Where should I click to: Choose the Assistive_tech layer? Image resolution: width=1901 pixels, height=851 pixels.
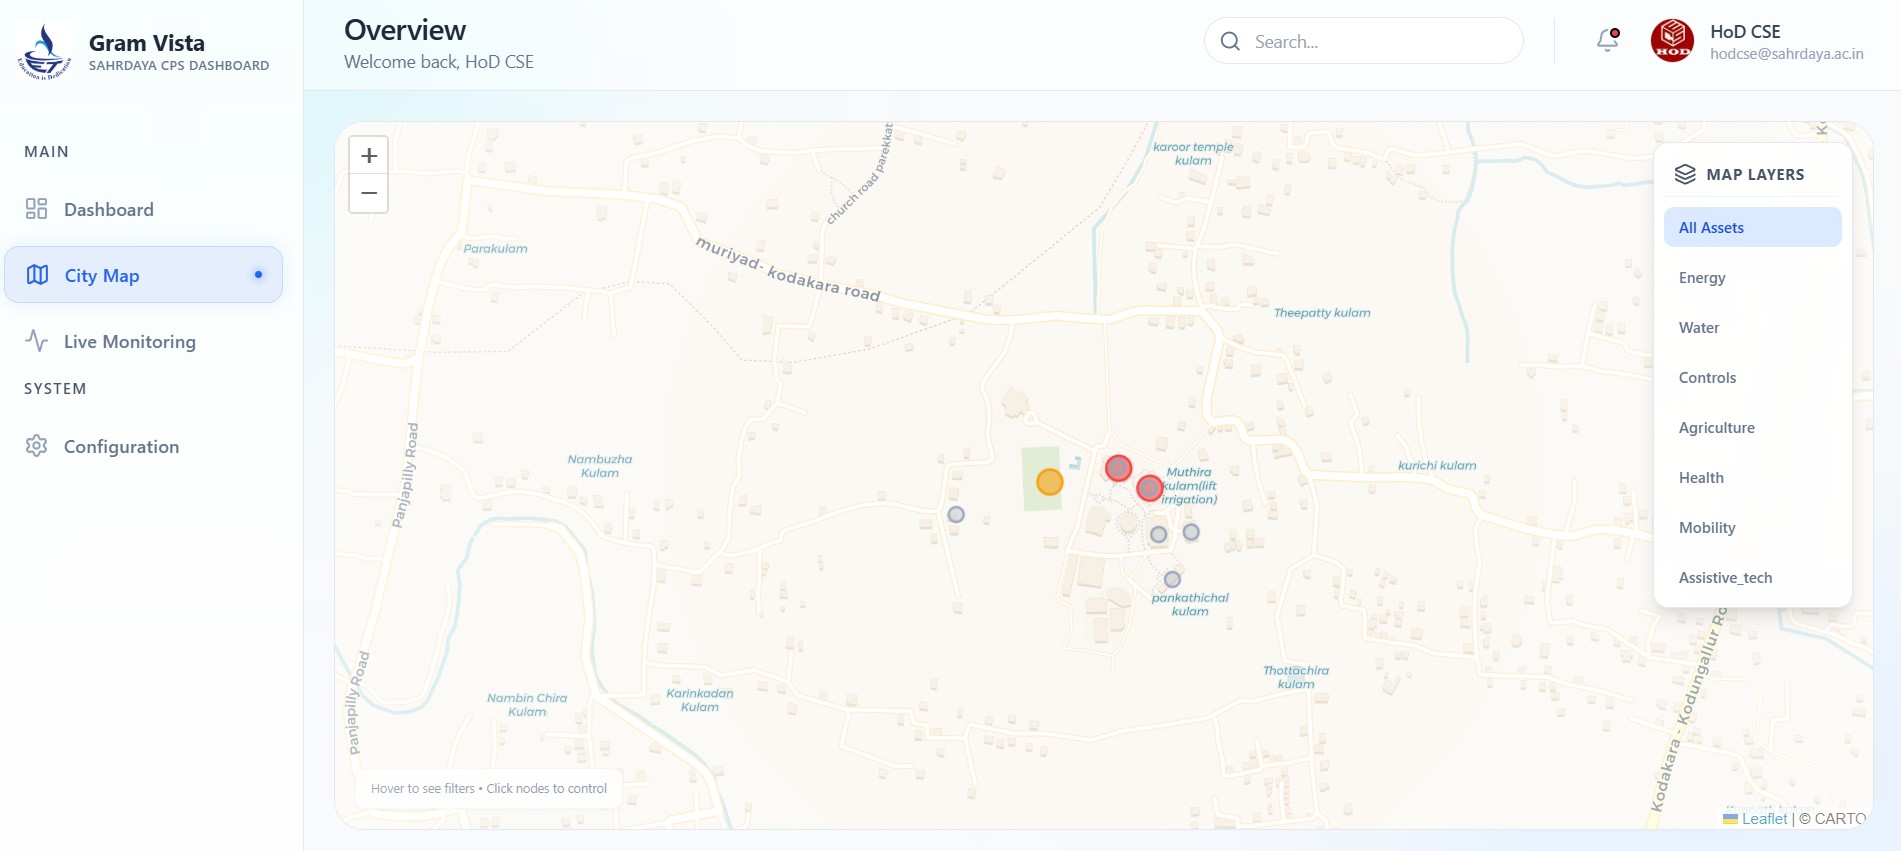(x=1725, y=577)
